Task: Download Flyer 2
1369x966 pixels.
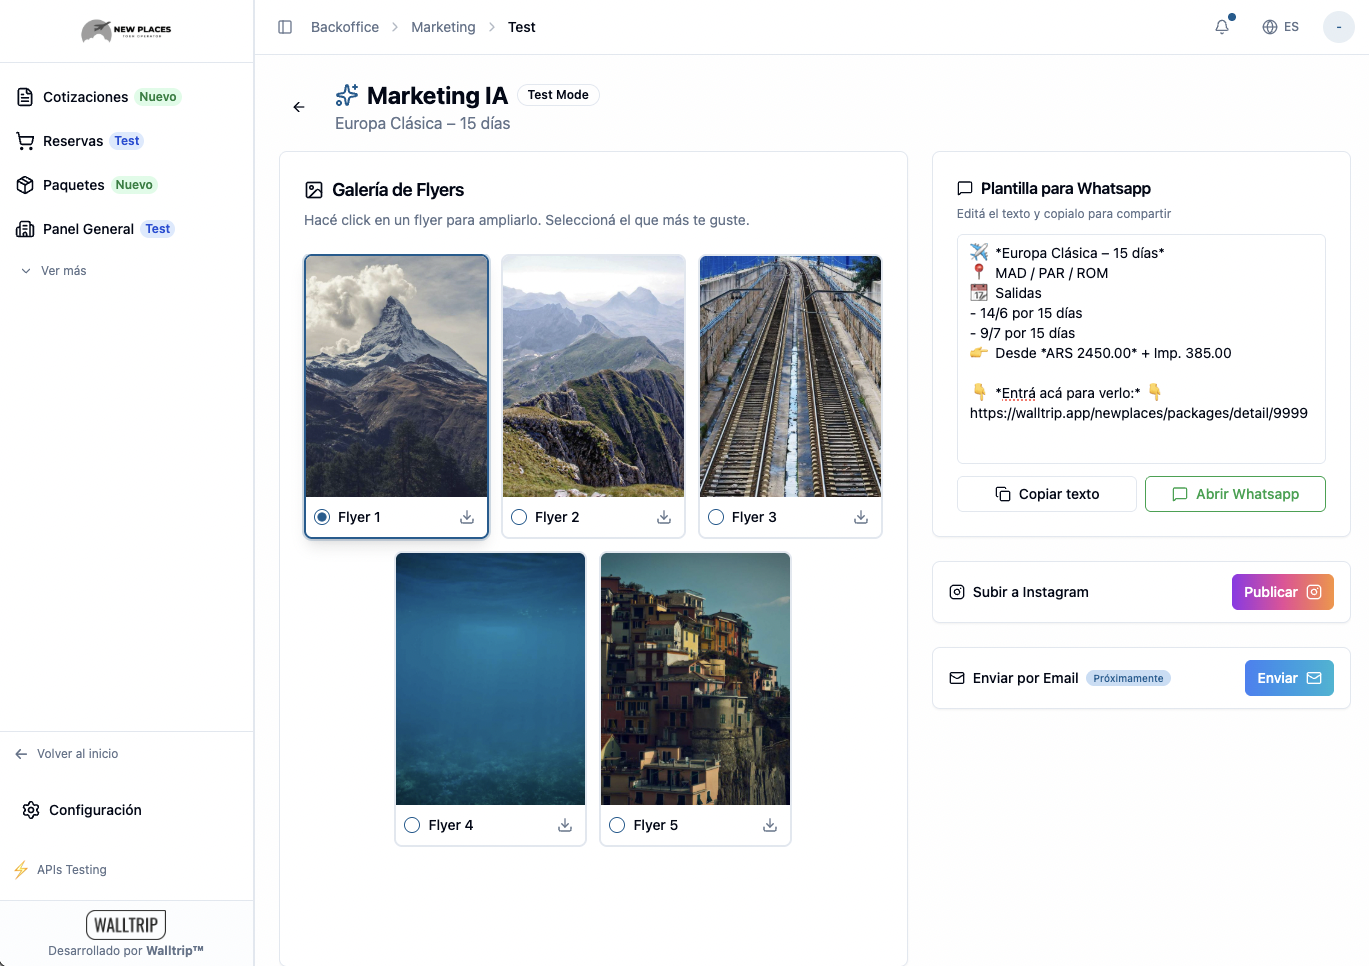Action: 664,517
